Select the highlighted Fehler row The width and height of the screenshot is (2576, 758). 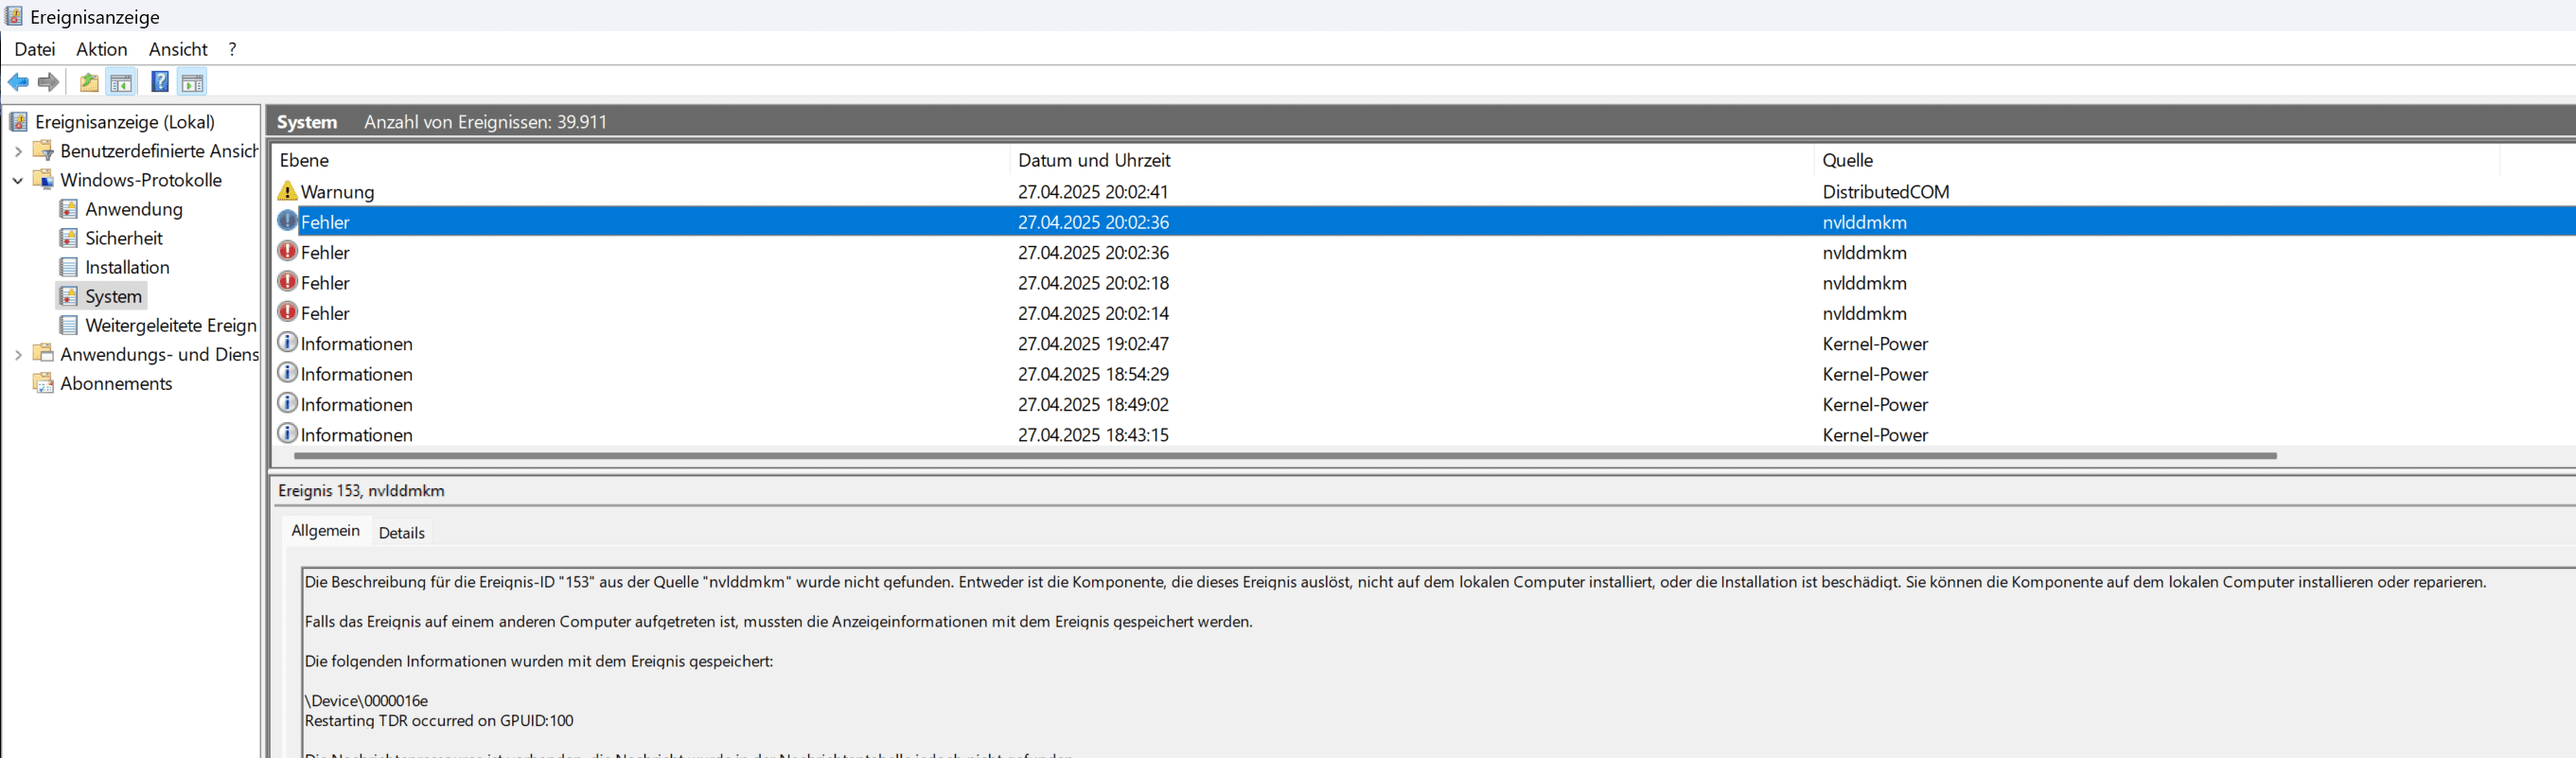[1424, 222]
